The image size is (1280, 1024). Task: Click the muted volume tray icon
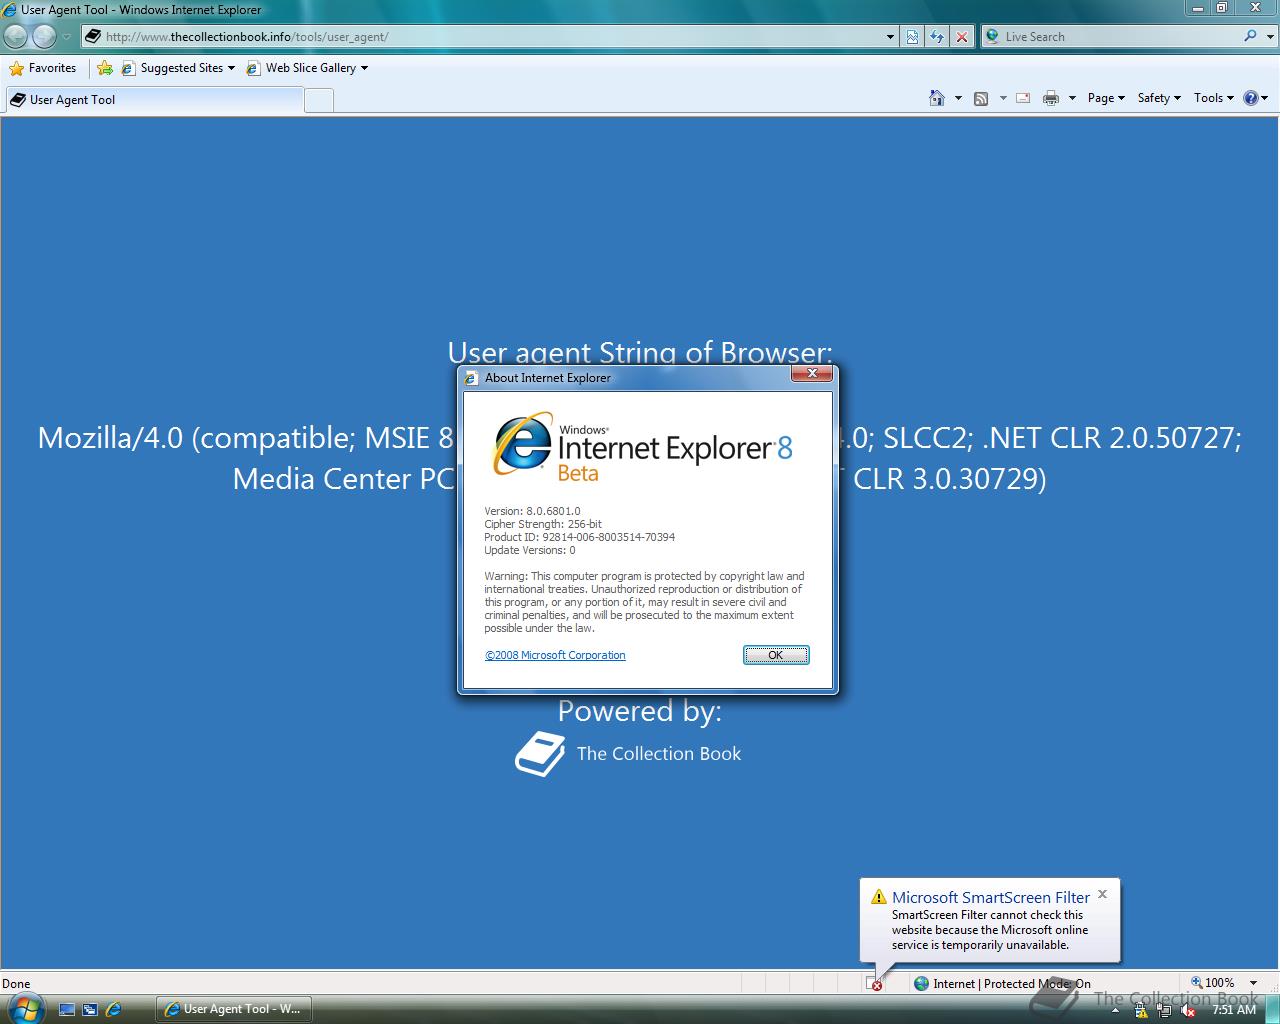[1187, 1010]
